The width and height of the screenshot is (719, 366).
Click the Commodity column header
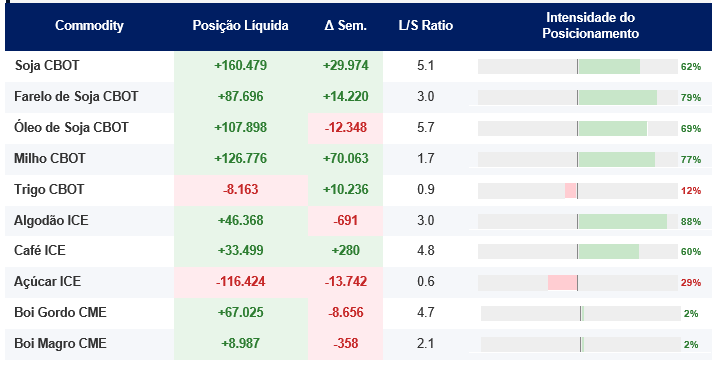[89, 25]
